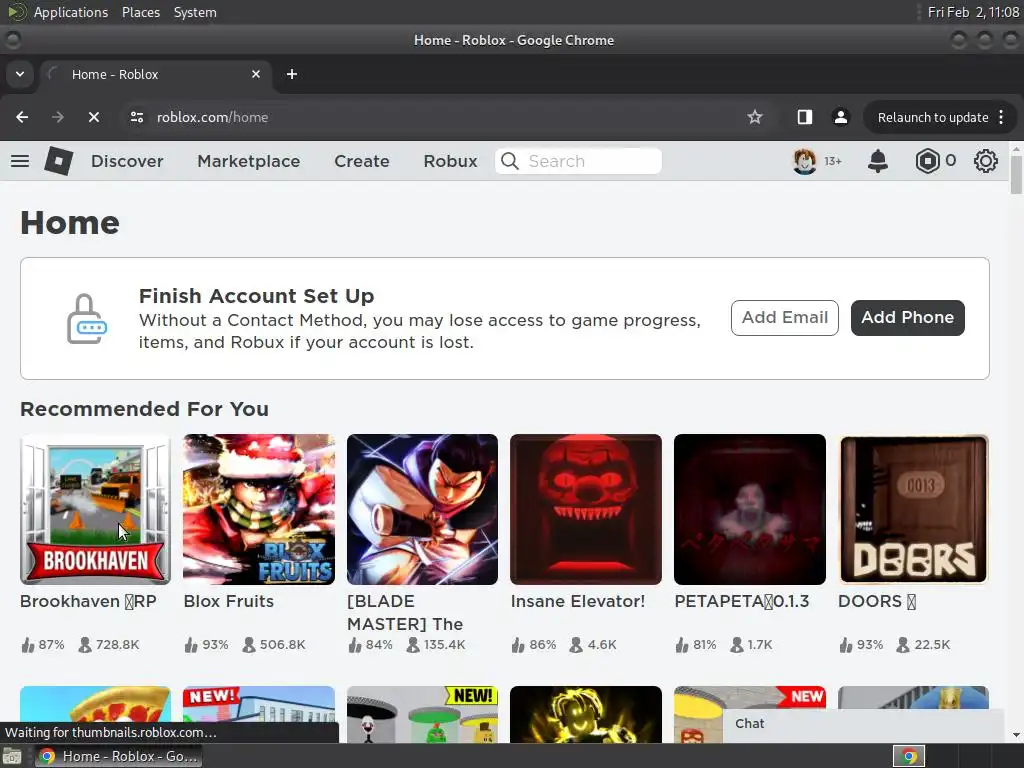This screenshot has height=768, width=1024.
Task: Click the Insane Elevator! game title
Action: point(578,601)
